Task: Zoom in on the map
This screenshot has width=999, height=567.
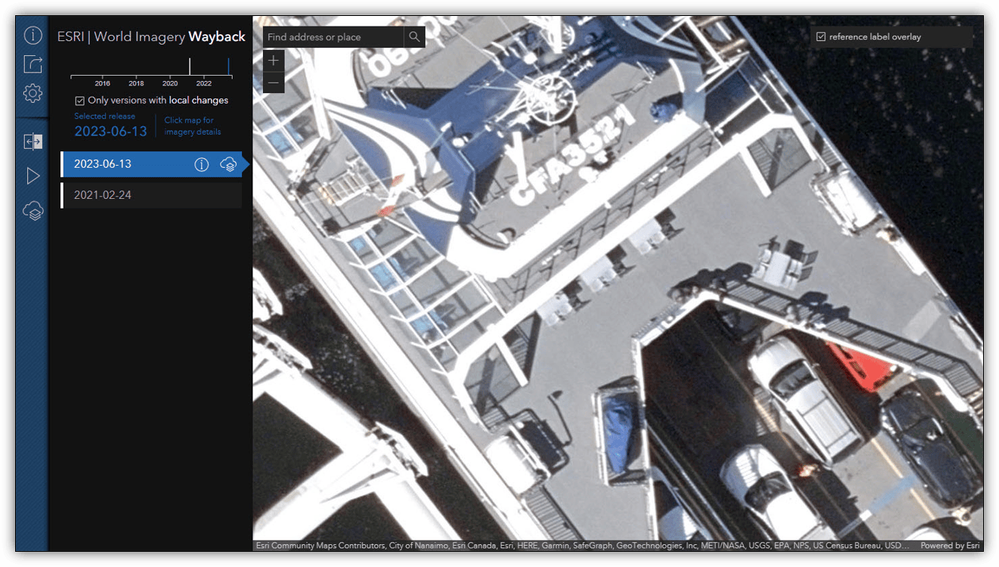Action: coord(273,61)
